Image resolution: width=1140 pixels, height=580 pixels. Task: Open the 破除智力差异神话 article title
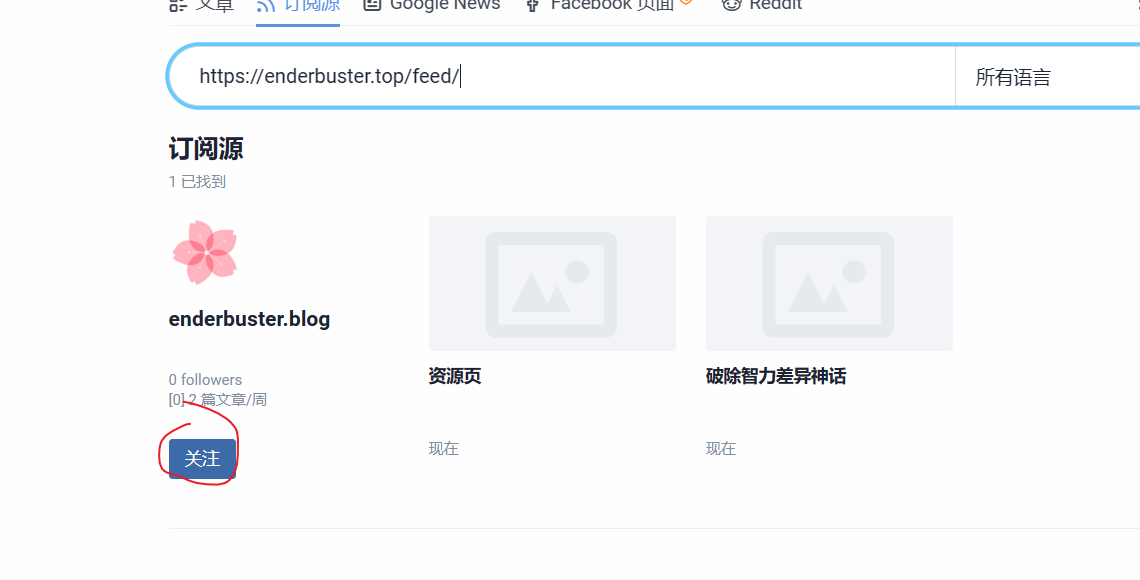[776, 376]
